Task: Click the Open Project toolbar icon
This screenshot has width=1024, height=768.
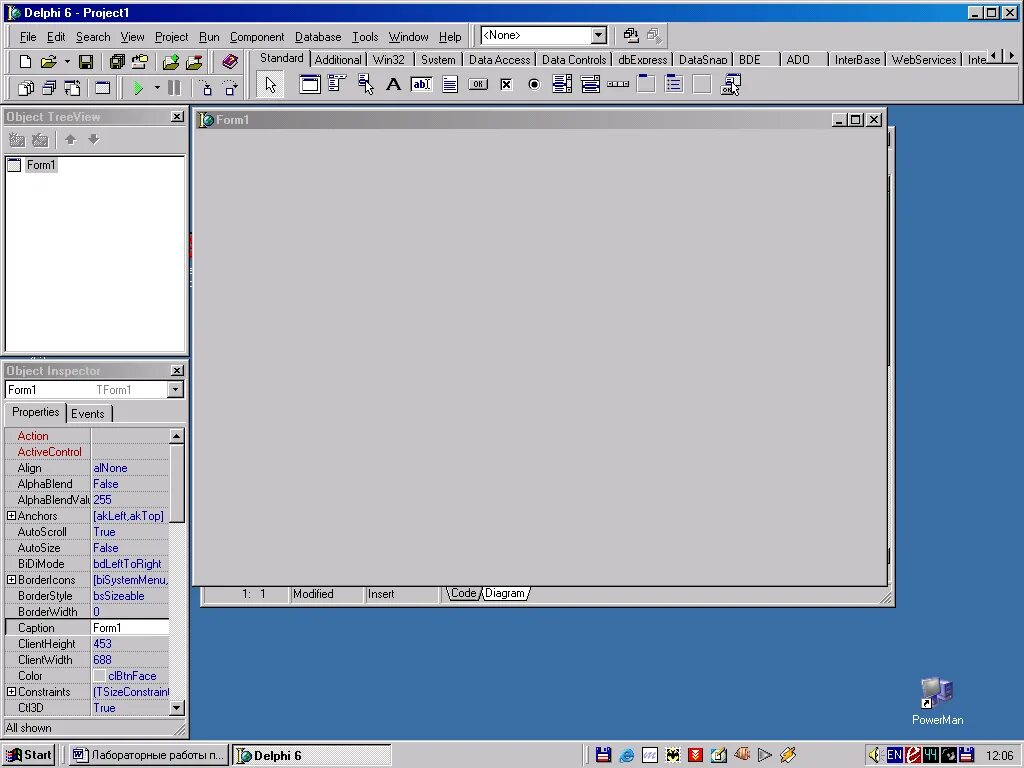Action: click(x=140, y=62)
